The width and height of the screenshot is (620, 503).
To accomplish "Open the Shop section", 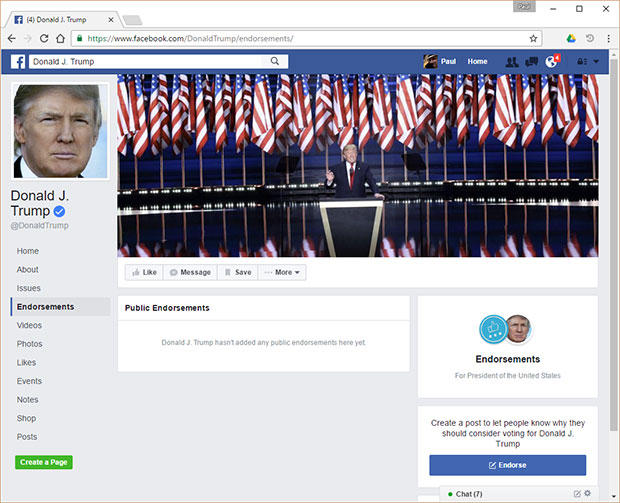I will [26, 418].
